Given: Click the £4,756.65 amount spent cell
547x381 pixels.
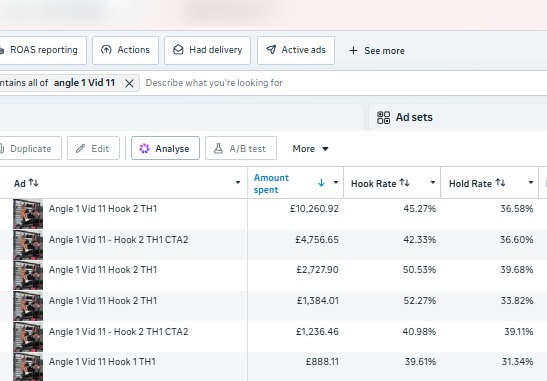Looking at the screenshot, I should click(x=317, y=240).
